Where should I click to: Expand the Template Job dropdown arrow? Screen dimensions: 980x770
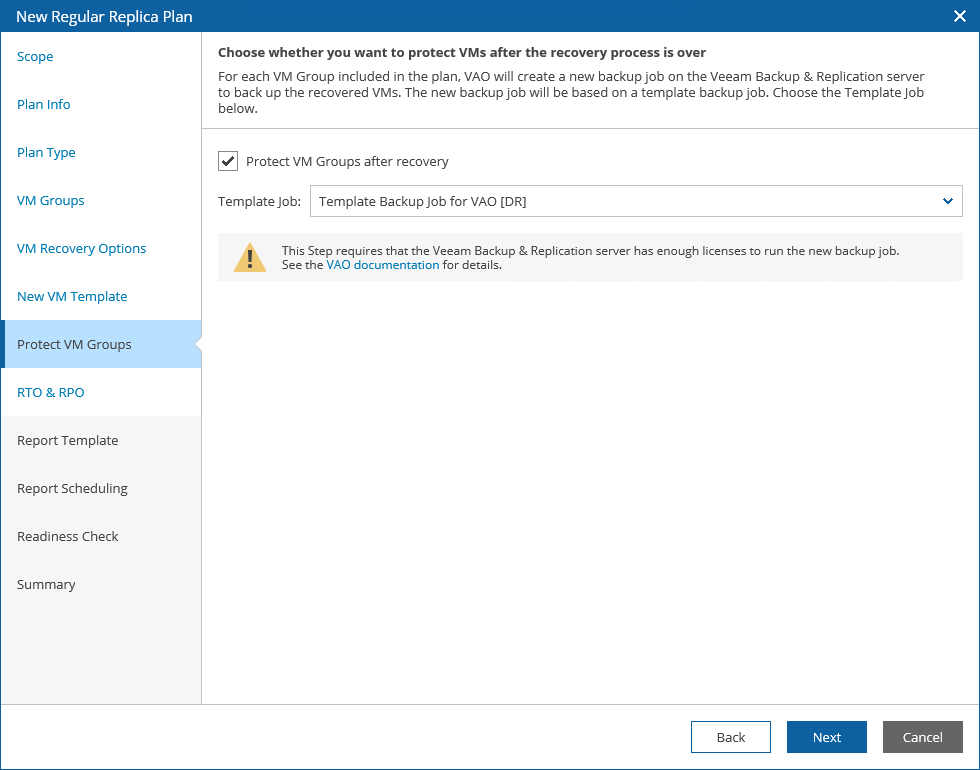(x=947, y=201)
